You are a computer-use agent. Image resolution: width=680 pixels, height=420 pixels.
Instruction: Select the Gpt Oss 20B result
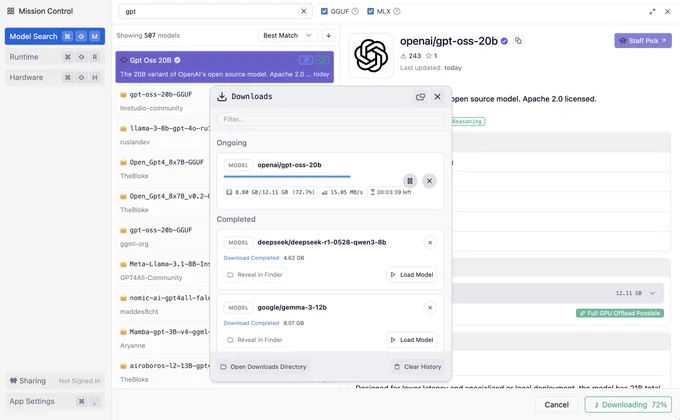225,67
